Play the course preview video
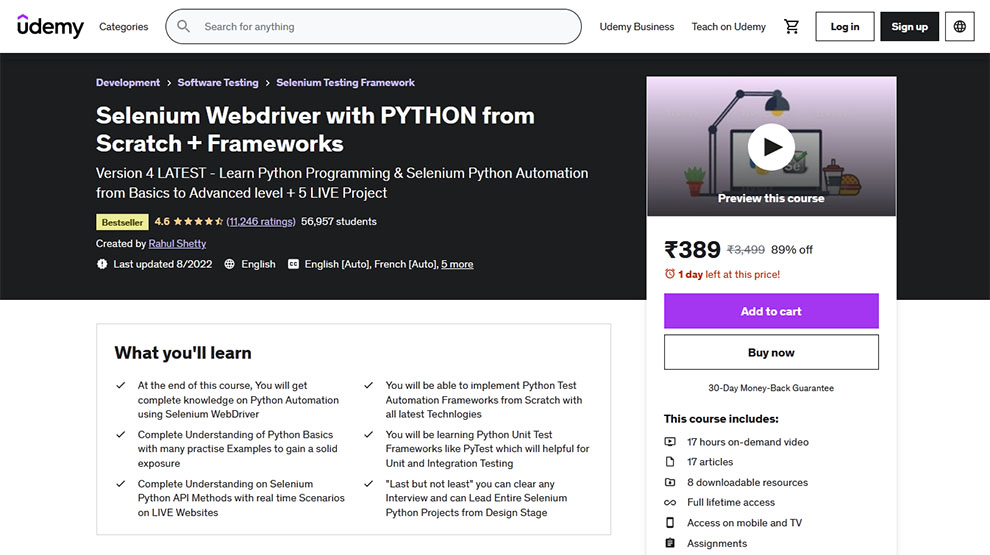The image size is (990, 555). (x=771, y=146)
